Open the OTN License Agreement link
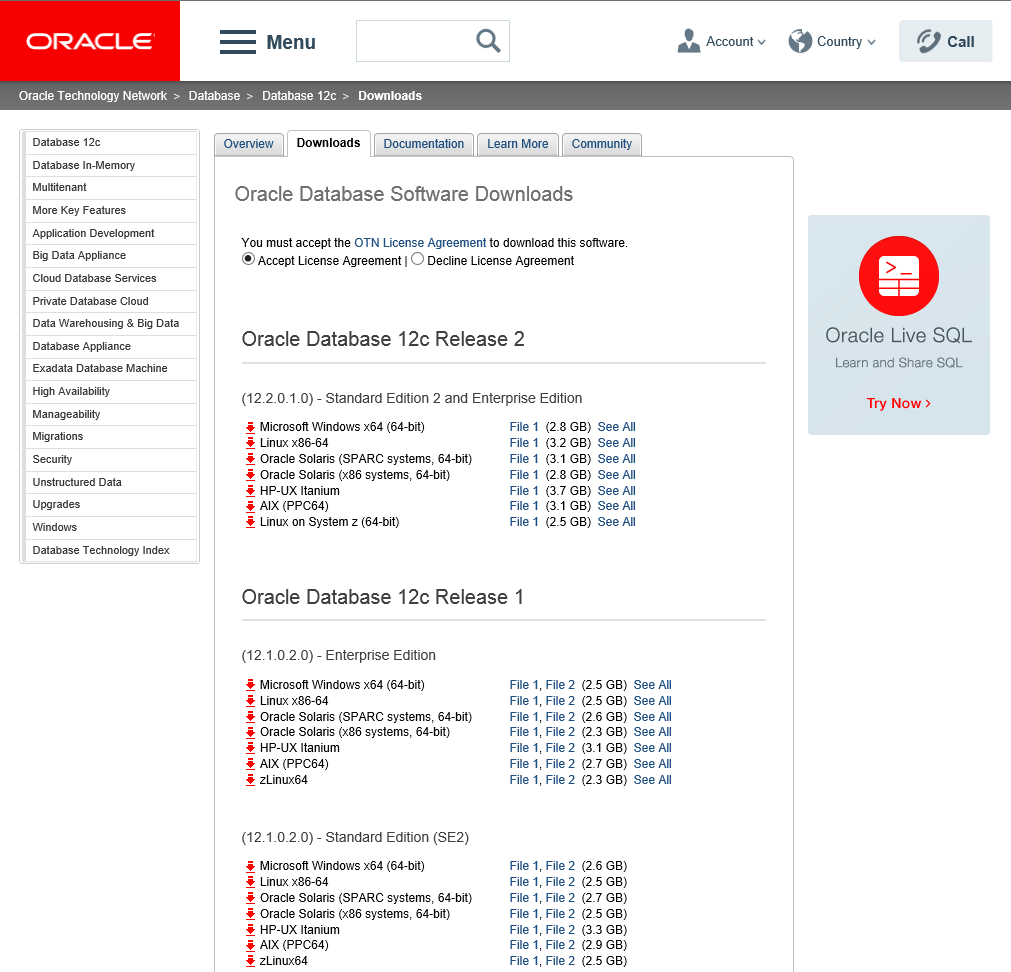Screen dimensions: 1011x972 click(420, 242)
